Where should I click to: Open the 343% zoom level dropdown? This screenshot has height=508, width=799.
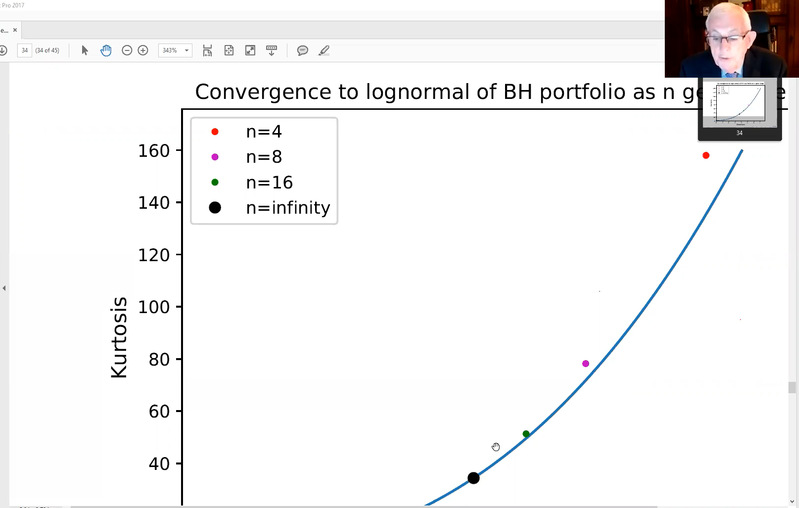click(175, 50)
